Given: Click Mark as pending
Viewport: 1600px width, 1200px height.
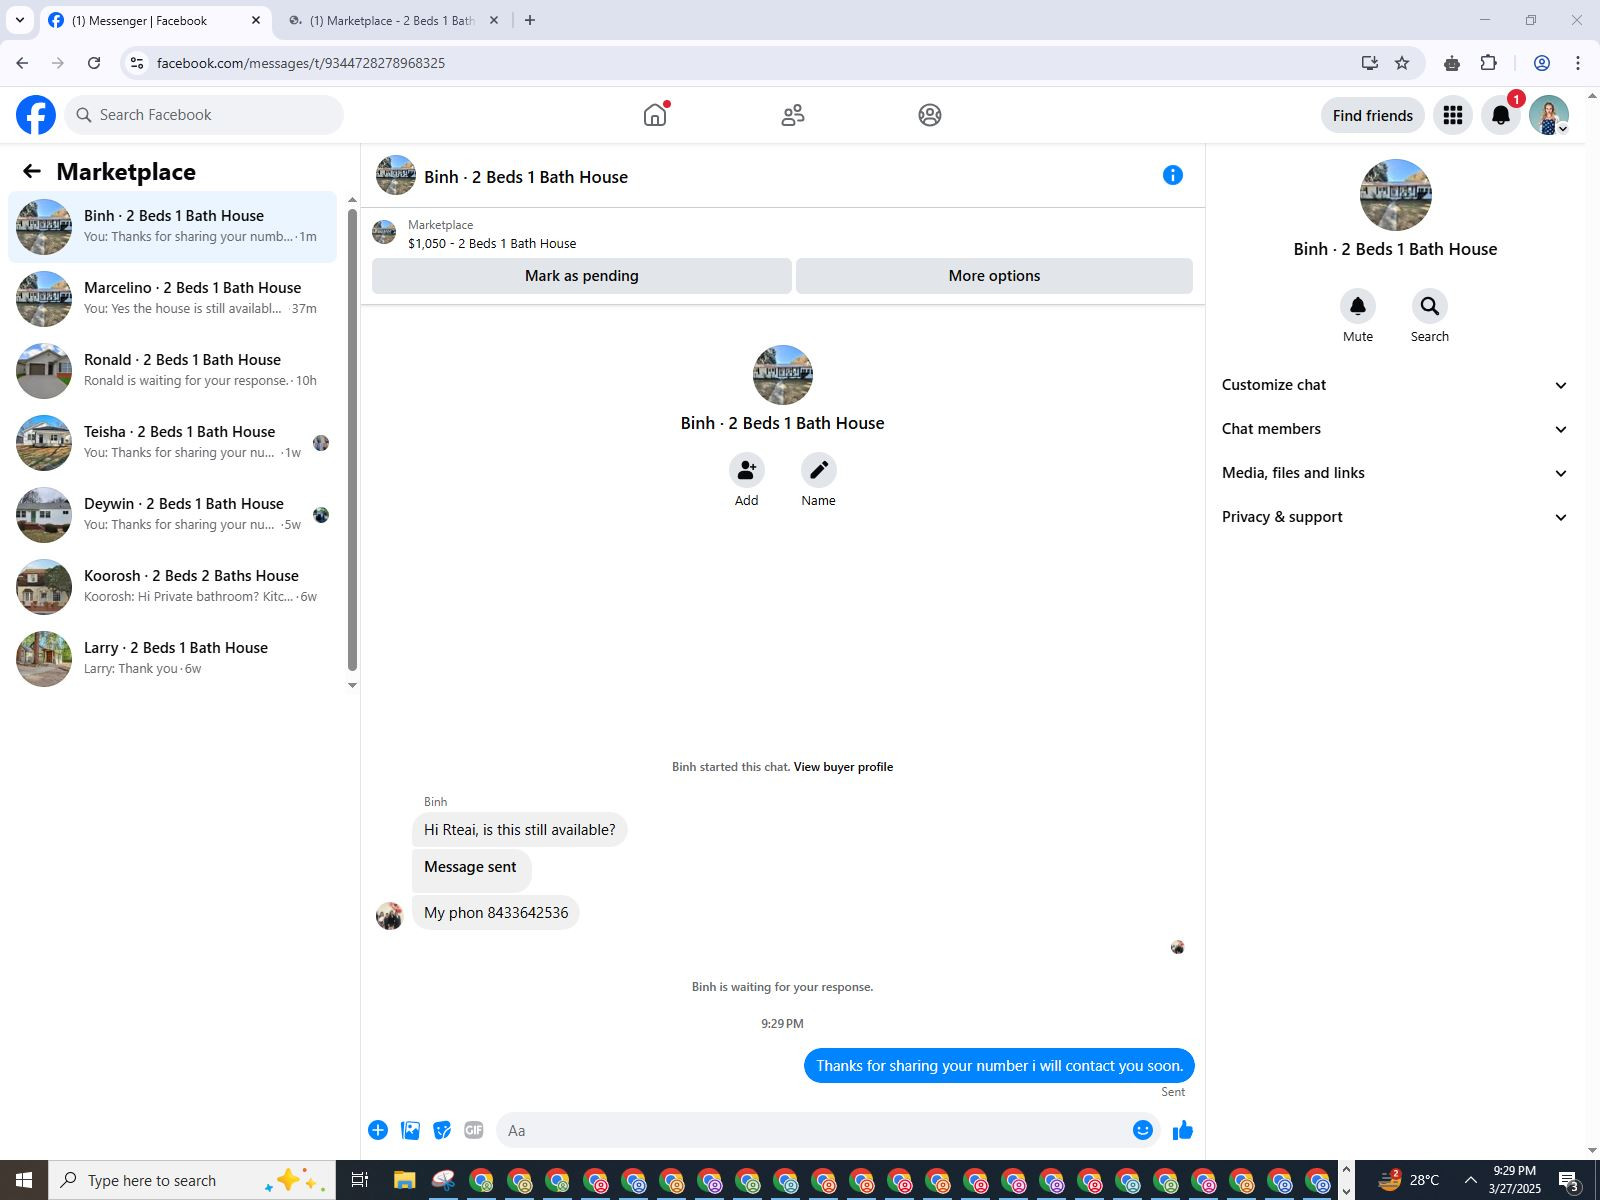Looking at the screenshot, I should click(582, 276).
